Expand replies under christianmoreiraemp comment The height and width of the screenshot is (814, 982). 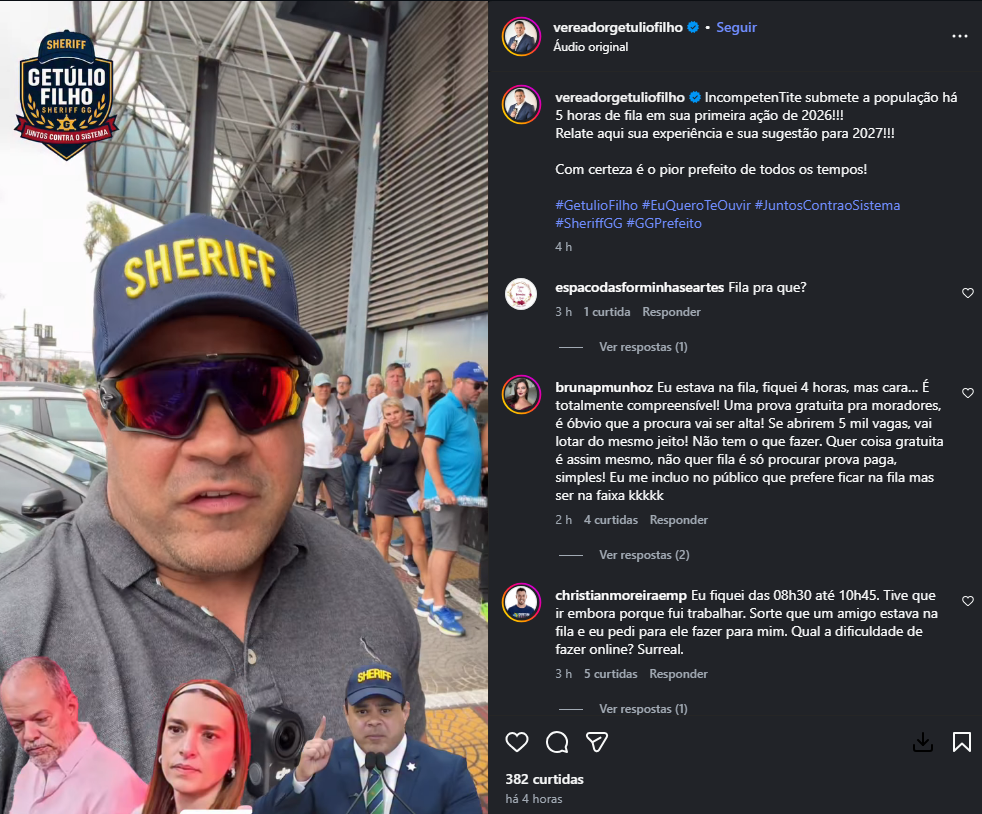coord(643,709)
